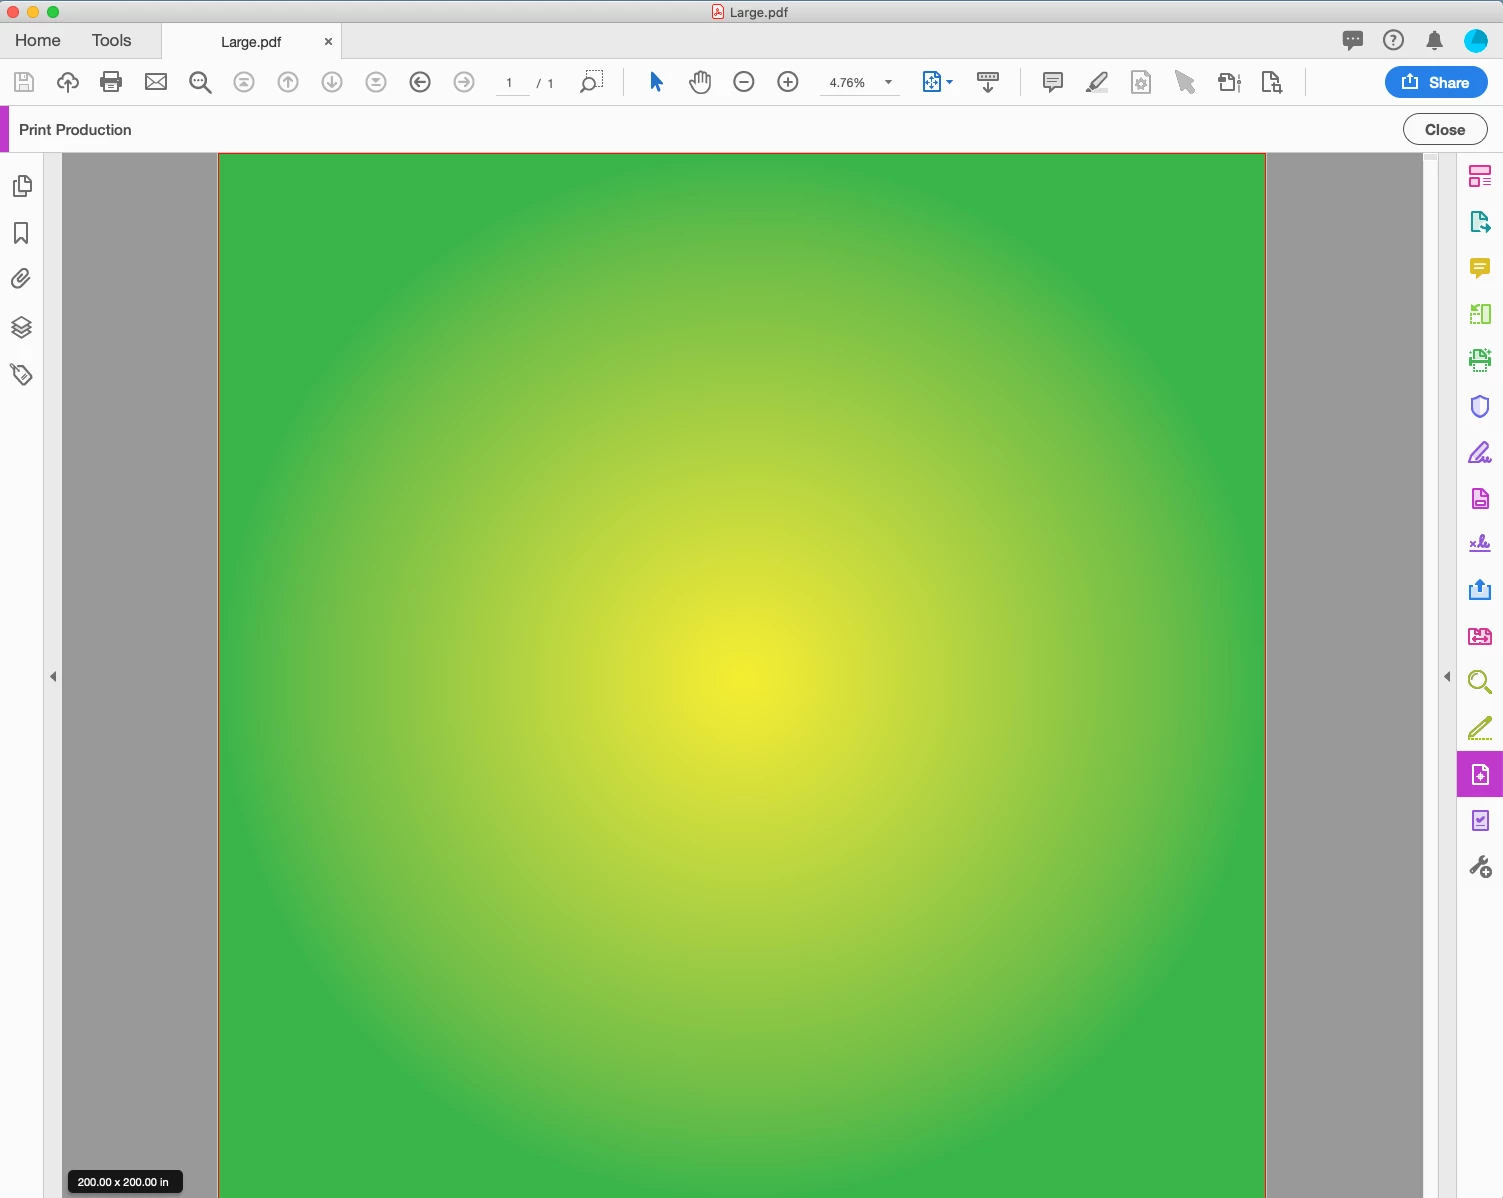The image size is (1503, 1198).
Task: Zoom in with the plus button
Action: coord(788,82)
